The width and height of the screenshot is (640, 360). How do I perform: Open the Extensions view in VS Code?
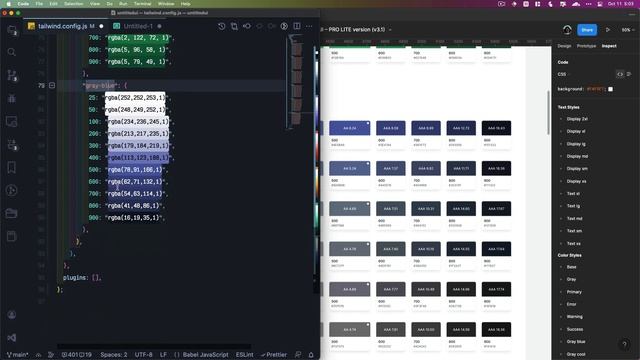(x=12, y=144)
